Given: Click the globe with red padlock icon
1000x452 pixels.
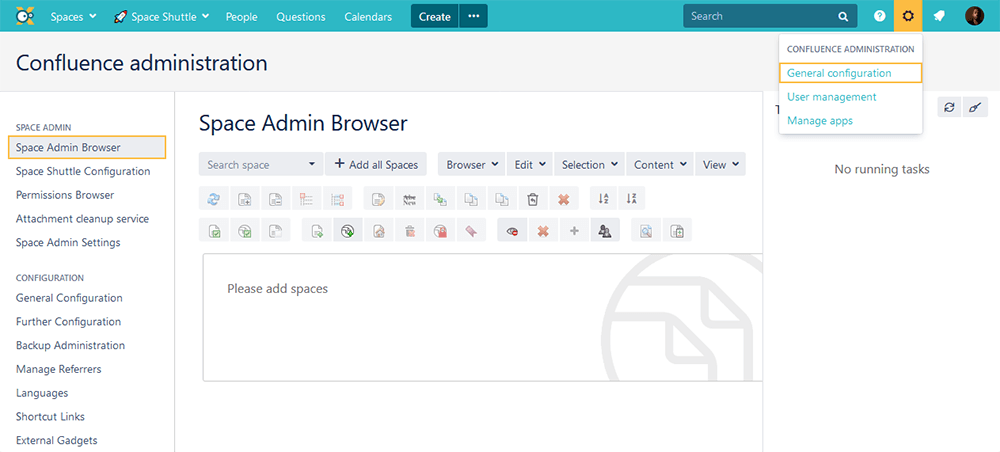Looking at the screenshot, I should point(441,230).
